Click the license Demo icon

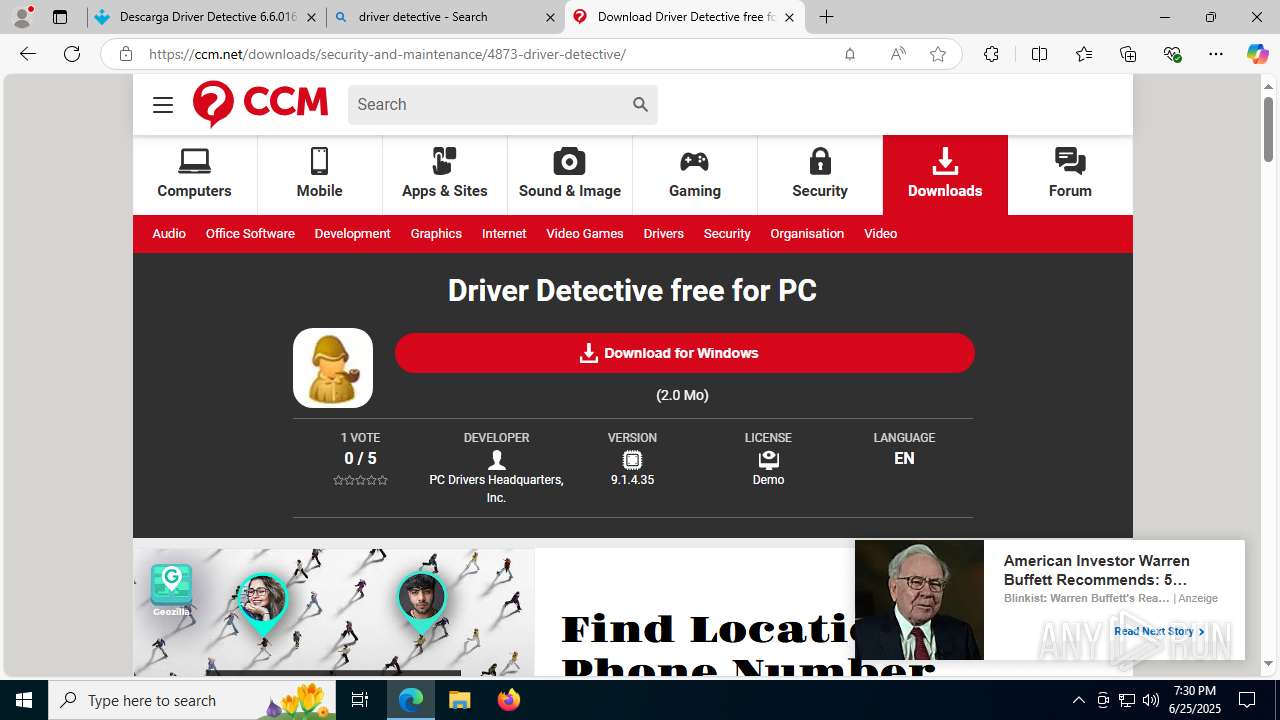pos(768,460)
